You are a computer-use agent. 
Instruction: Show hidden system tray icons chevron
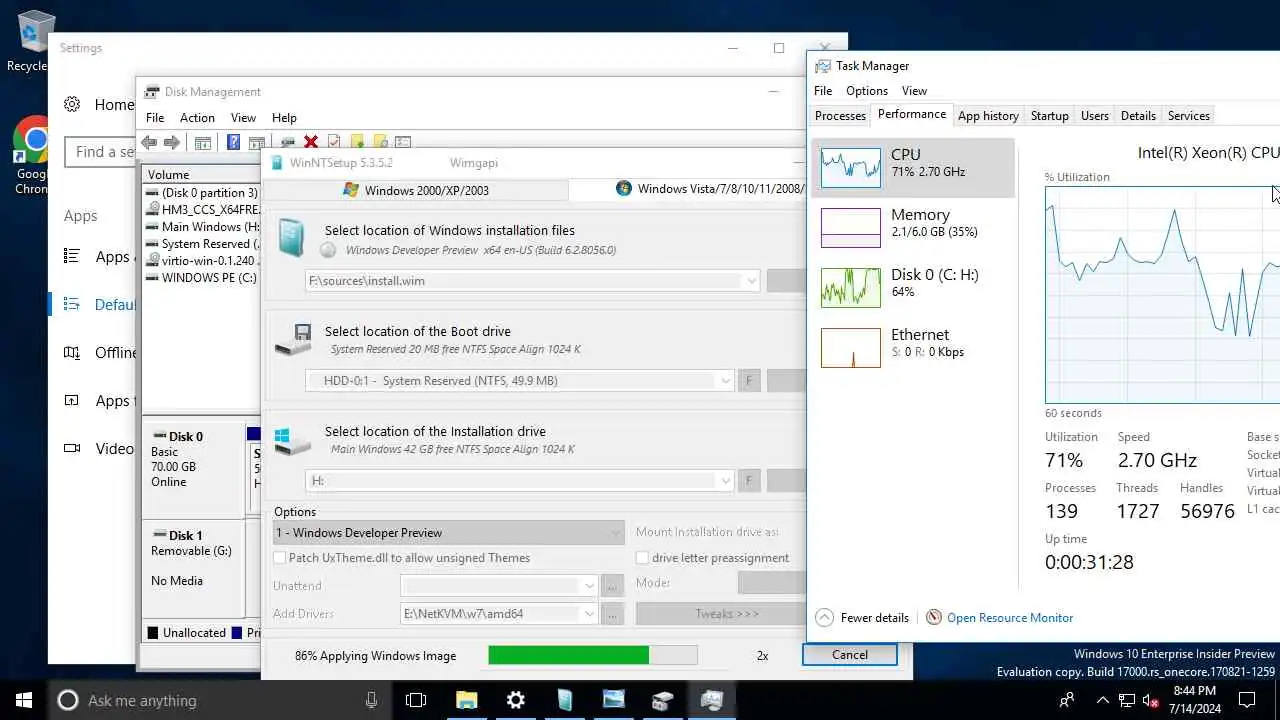pyautogui.click(x=1103, y=700)
